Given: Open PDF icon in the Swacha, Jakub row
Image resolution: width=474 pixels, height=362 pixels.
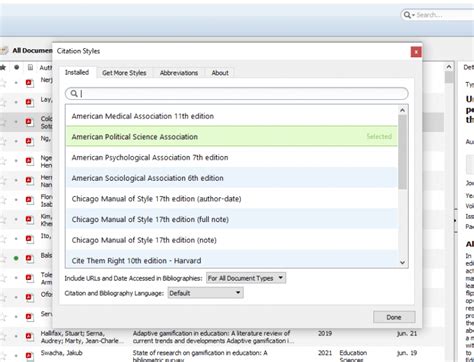Looking at the screenshot, I should click(29, 356).
